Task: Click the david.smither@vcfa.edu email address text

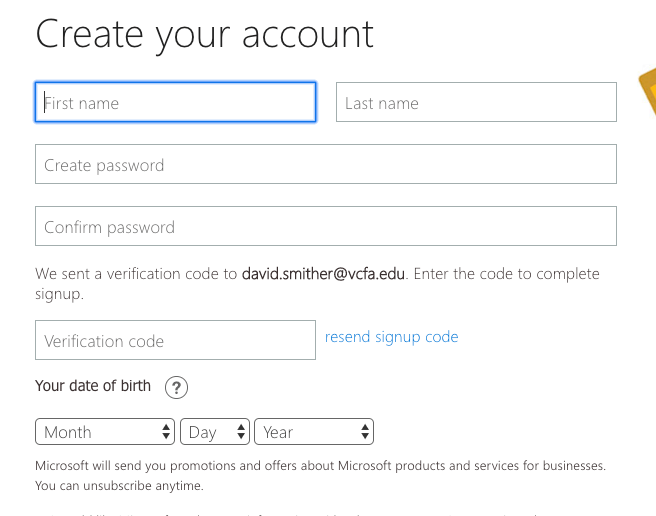Action: [324, 274]
